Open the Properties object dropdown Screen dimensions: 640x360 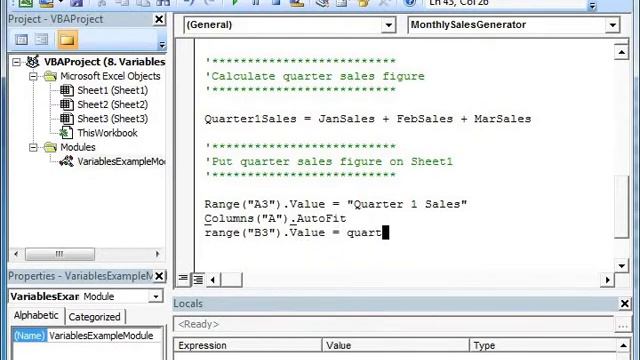156,297
